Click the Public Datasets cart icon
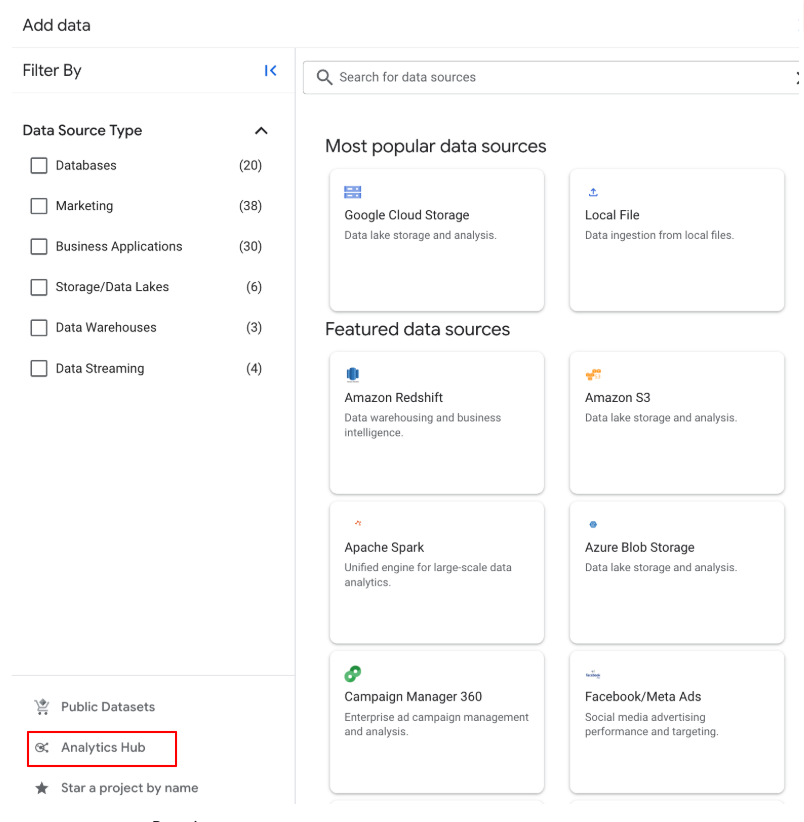This screenshot has height=822, width=804. point(42,707)
